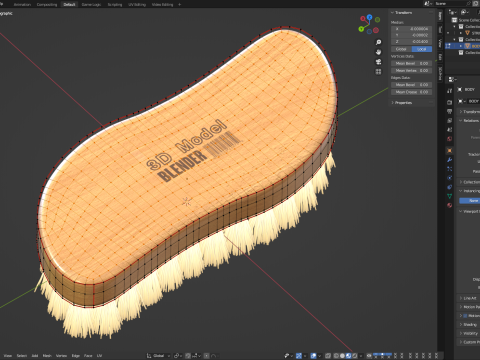
Task: Click the green Y axis on navigation gizmo
Action: pos(361,29)
